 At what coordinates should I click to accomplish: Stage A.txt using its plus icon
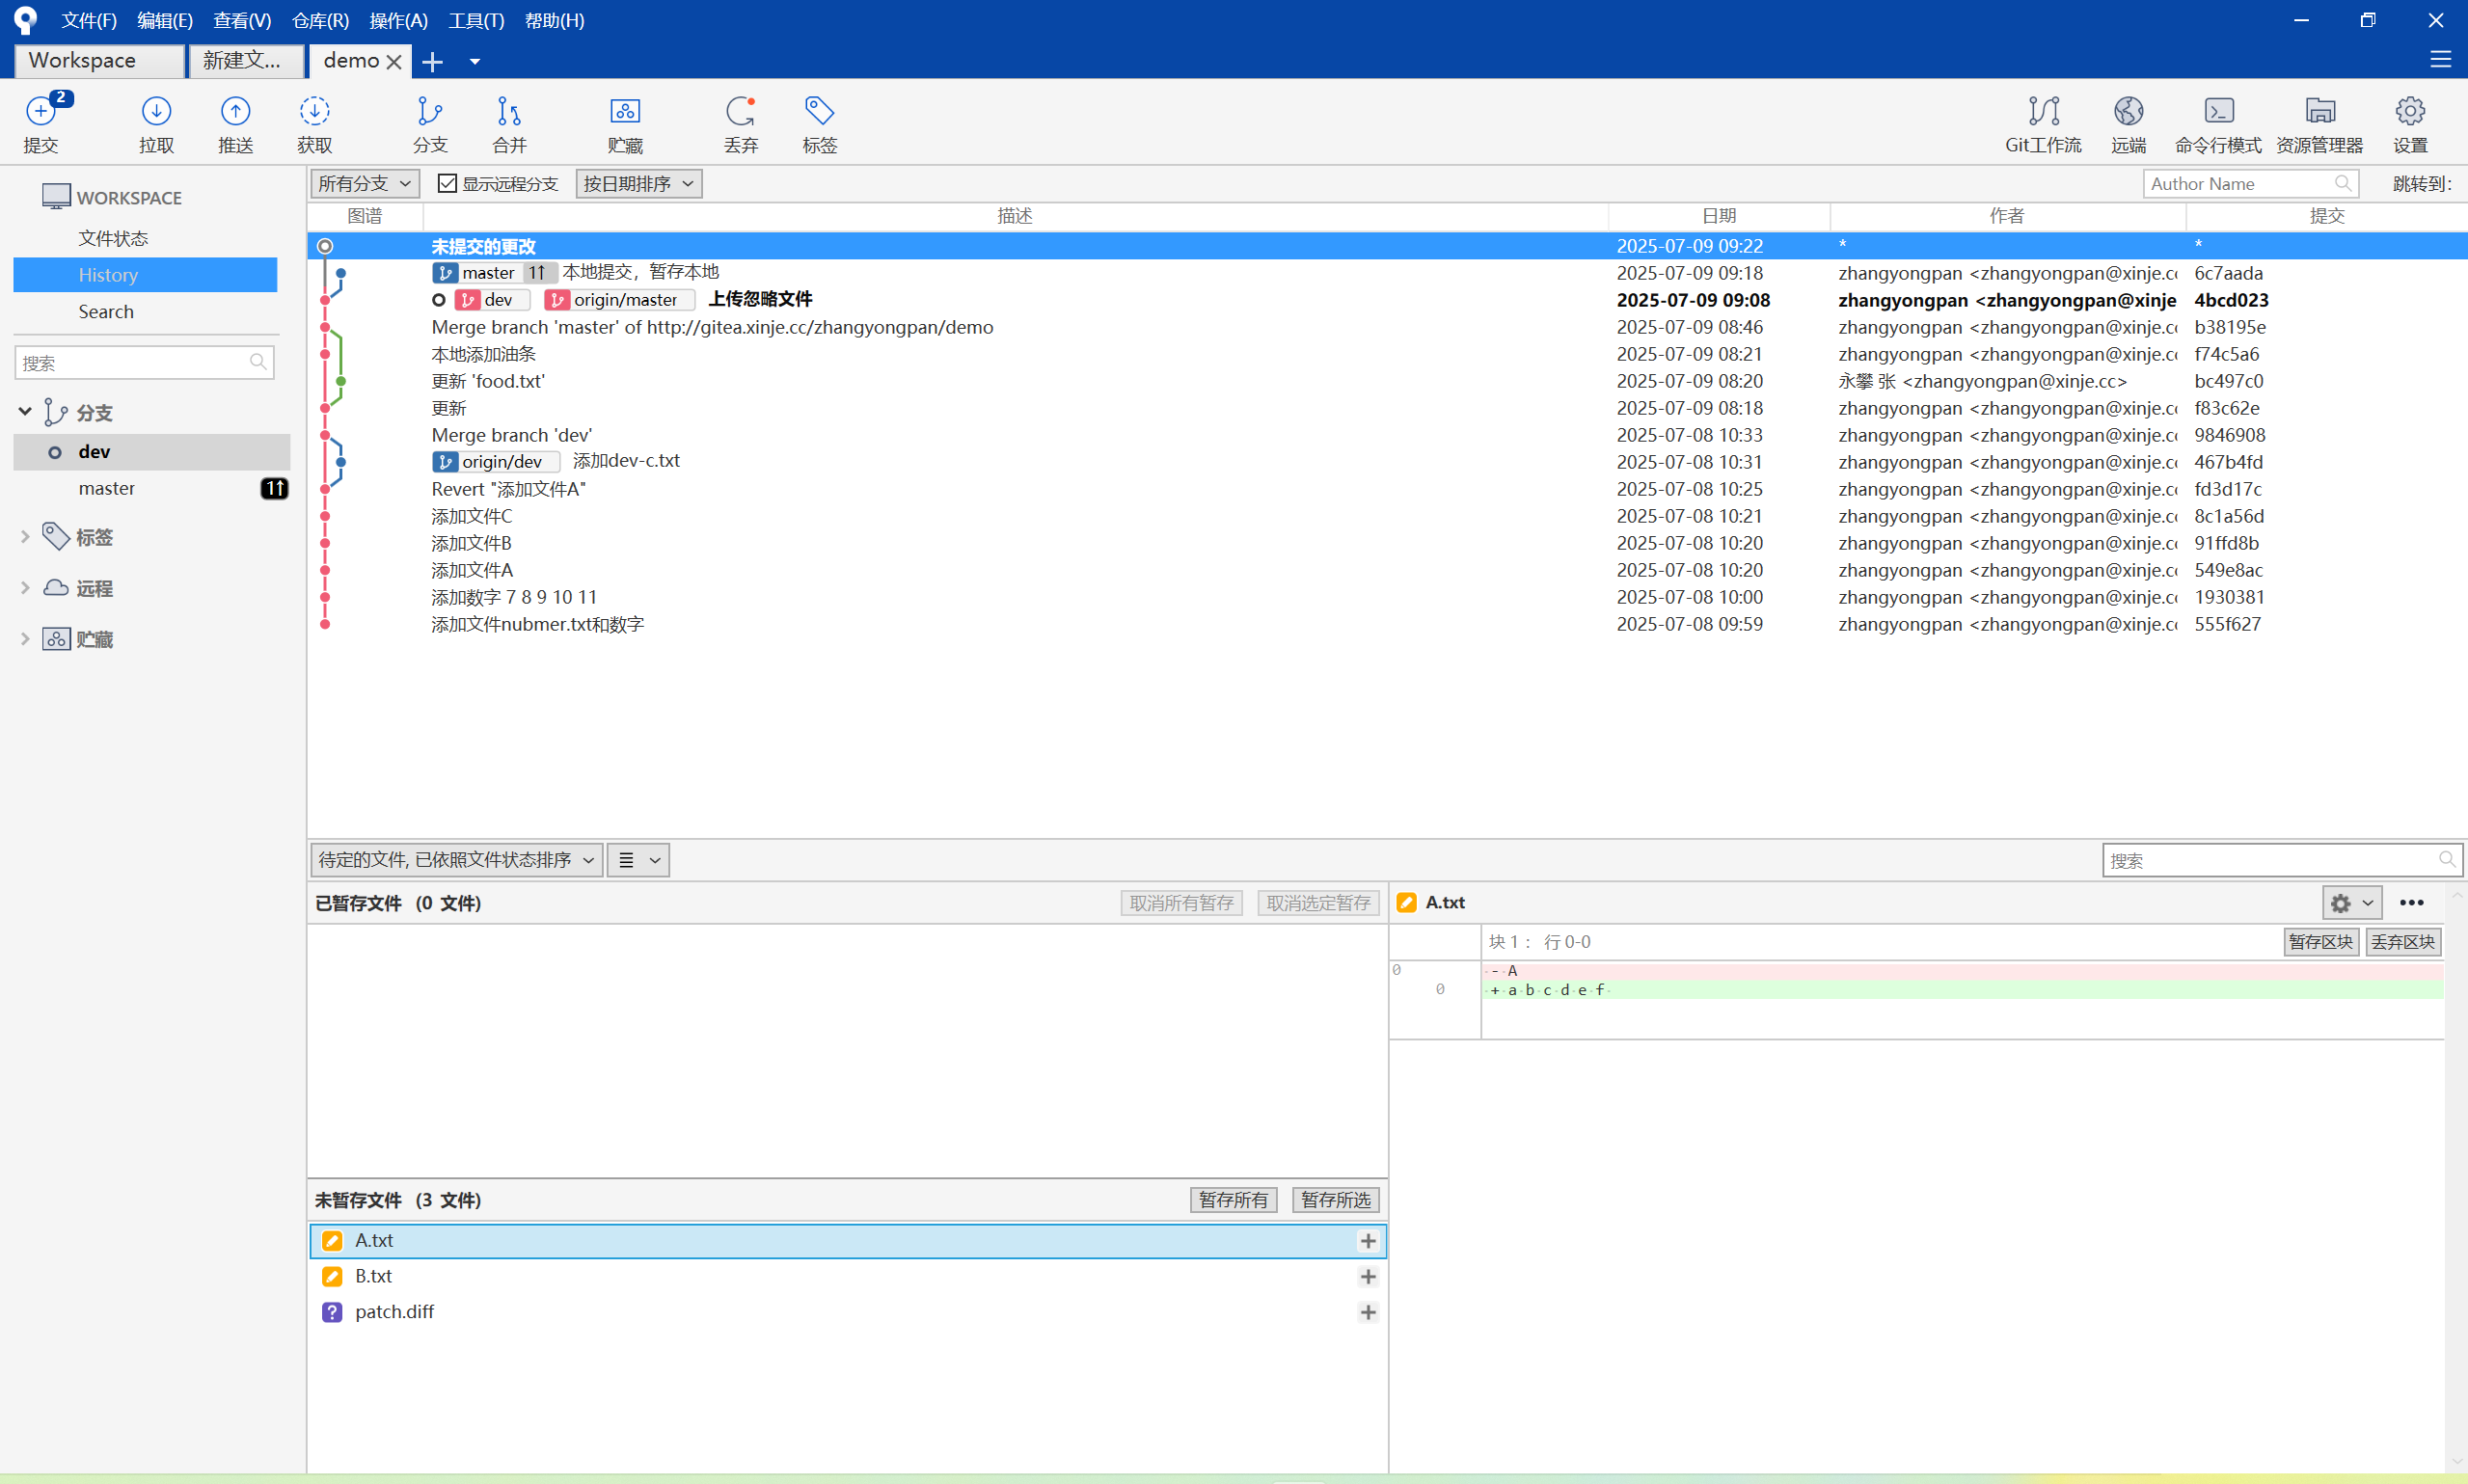[x=1368, y=1241]
